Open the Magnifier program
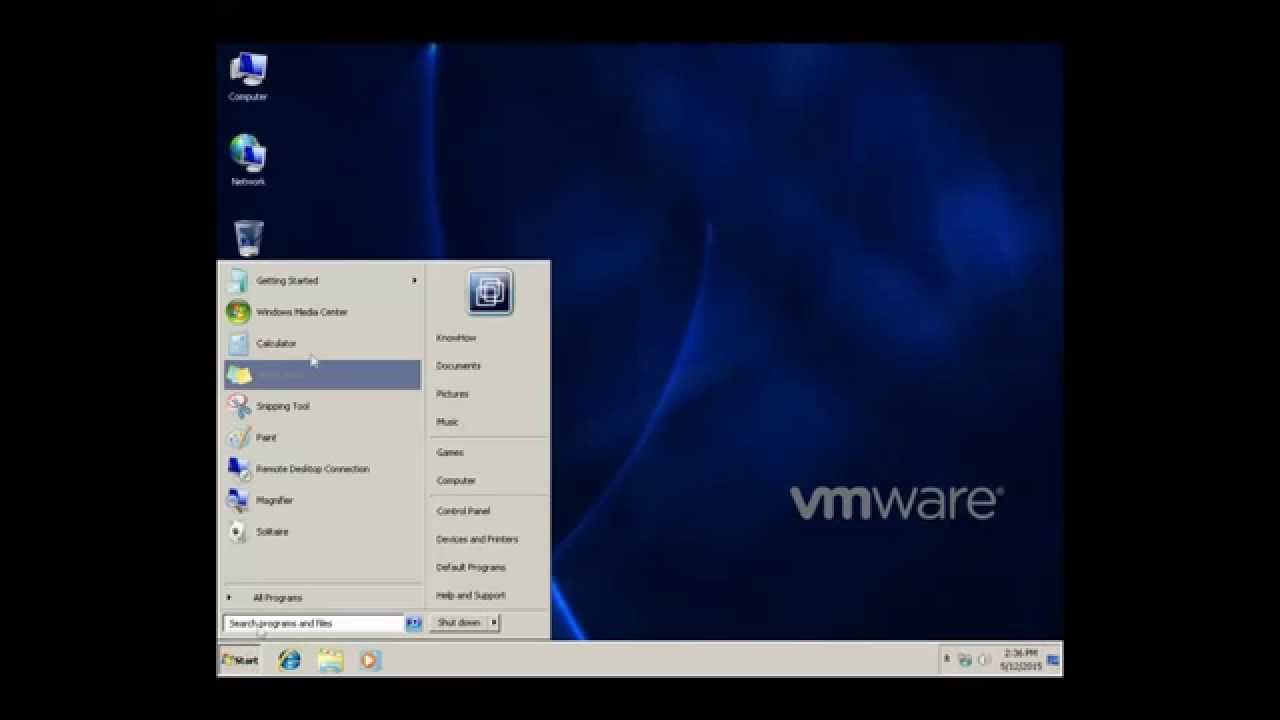The width and height of the screenshot is (1280, 720). coord(322,500)
